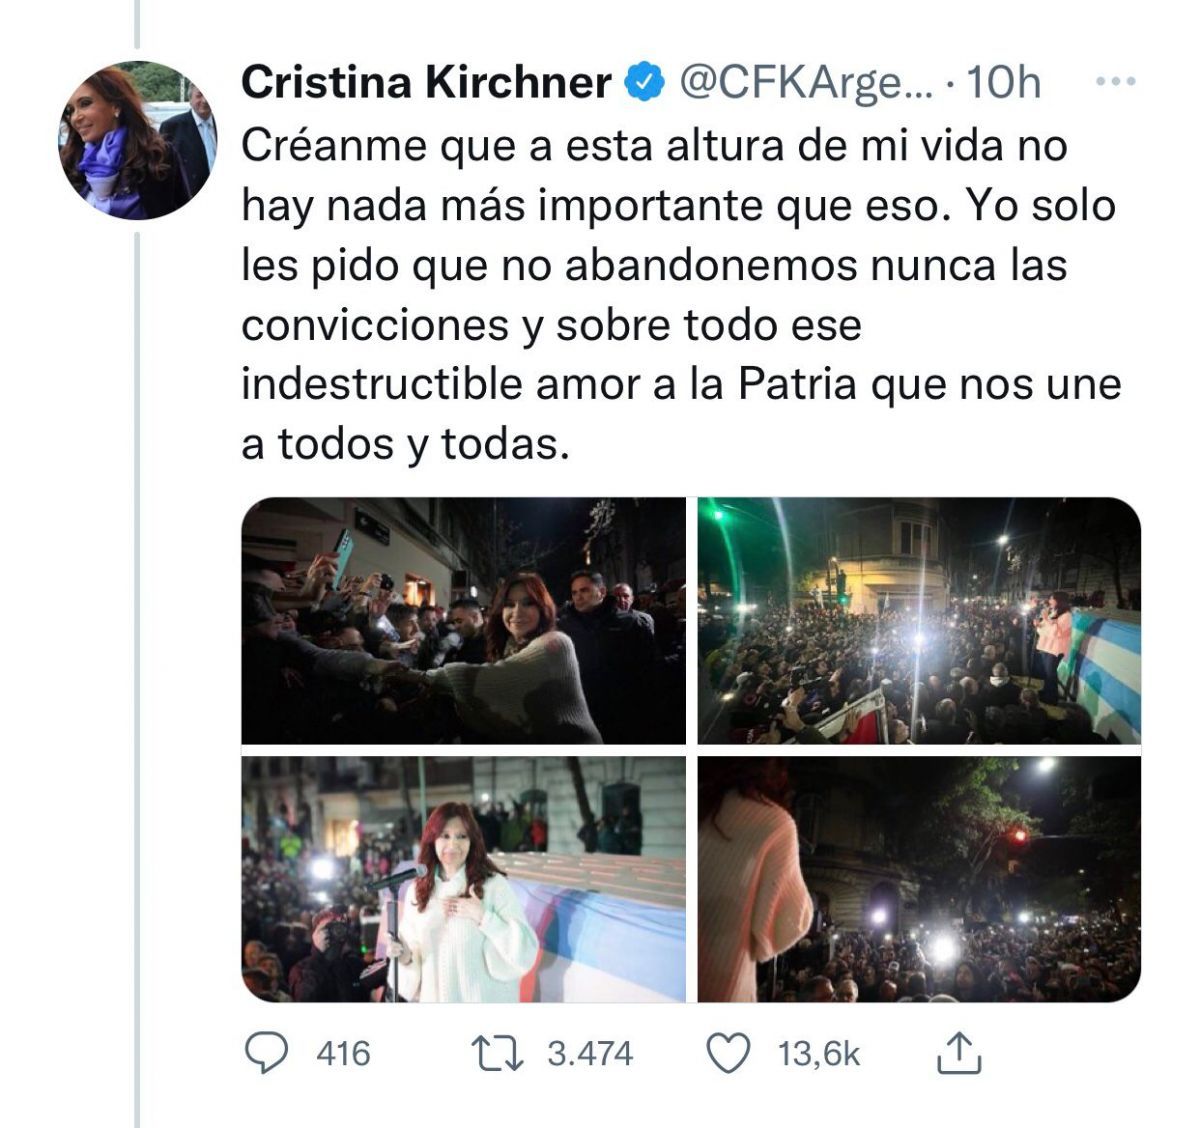Like the tweet with heart icon

[728, 1053]
